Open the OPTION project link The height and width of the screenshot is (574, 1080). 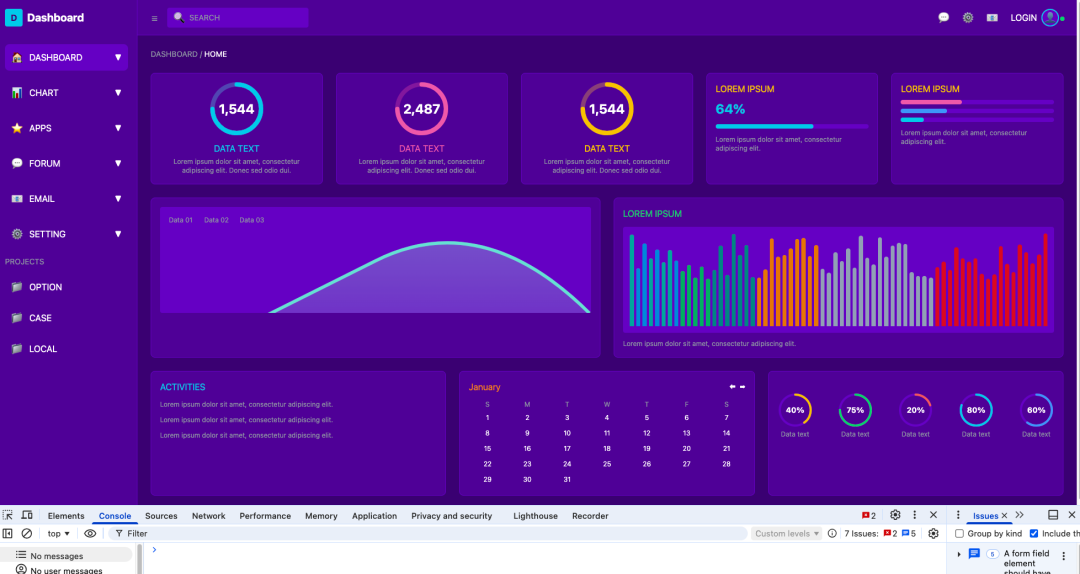click(x=45, y=287)
